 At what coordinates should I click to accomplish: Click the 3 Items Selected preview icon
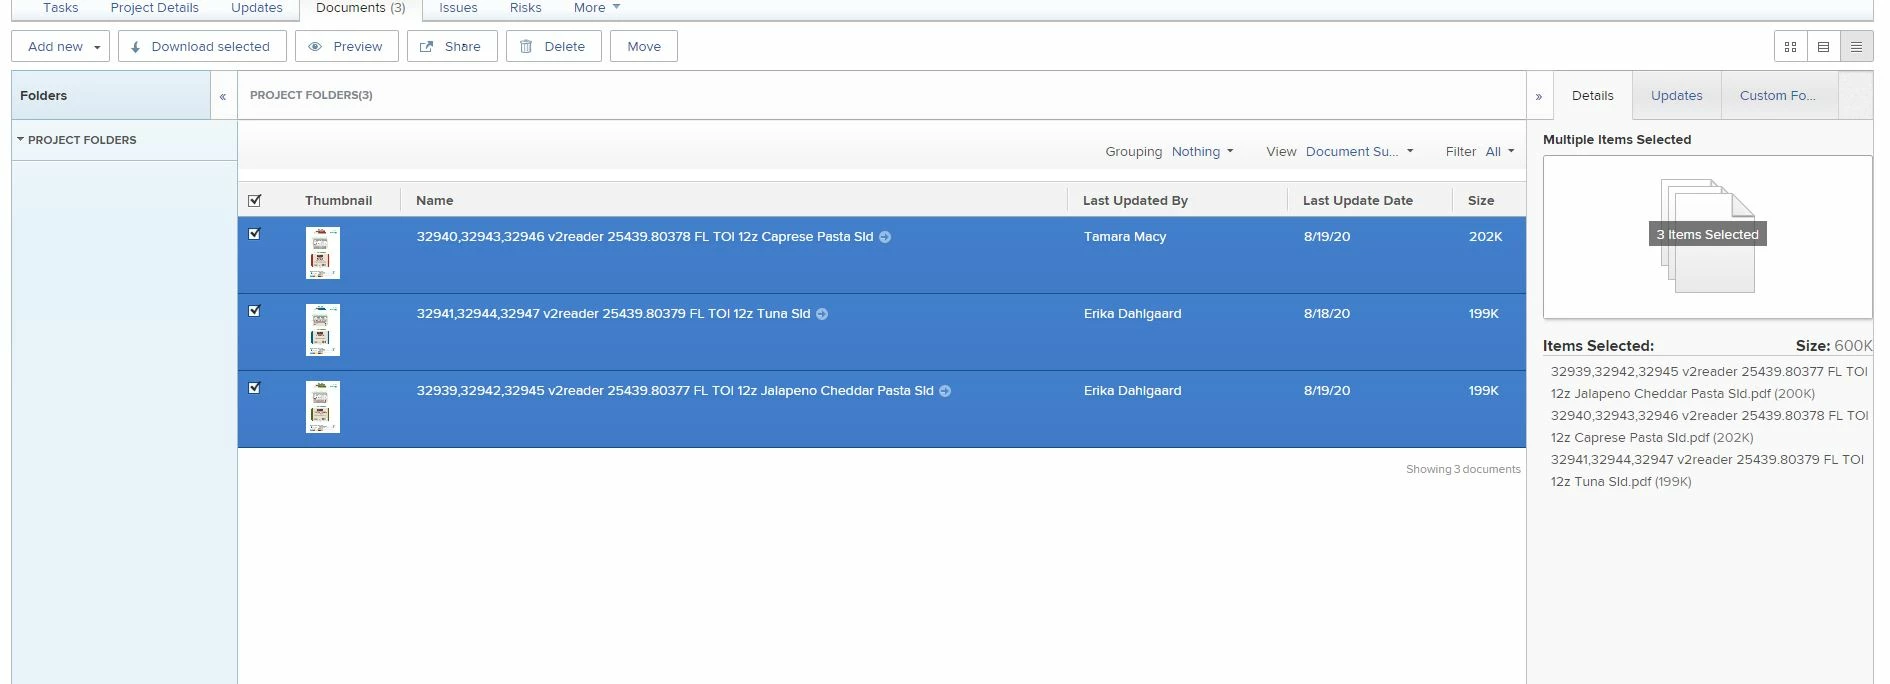click(1707, 235)
